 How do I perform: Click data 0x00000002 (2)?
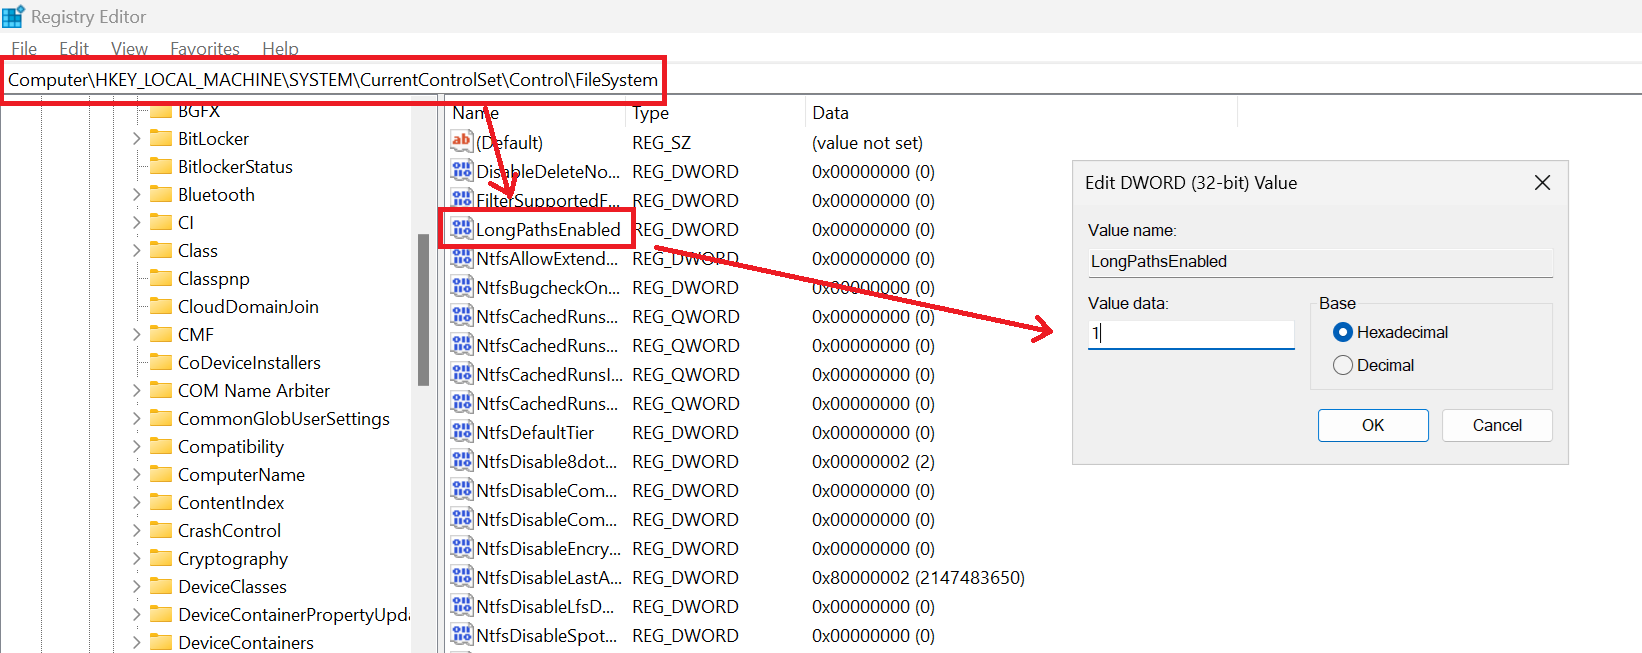point(873,461)
